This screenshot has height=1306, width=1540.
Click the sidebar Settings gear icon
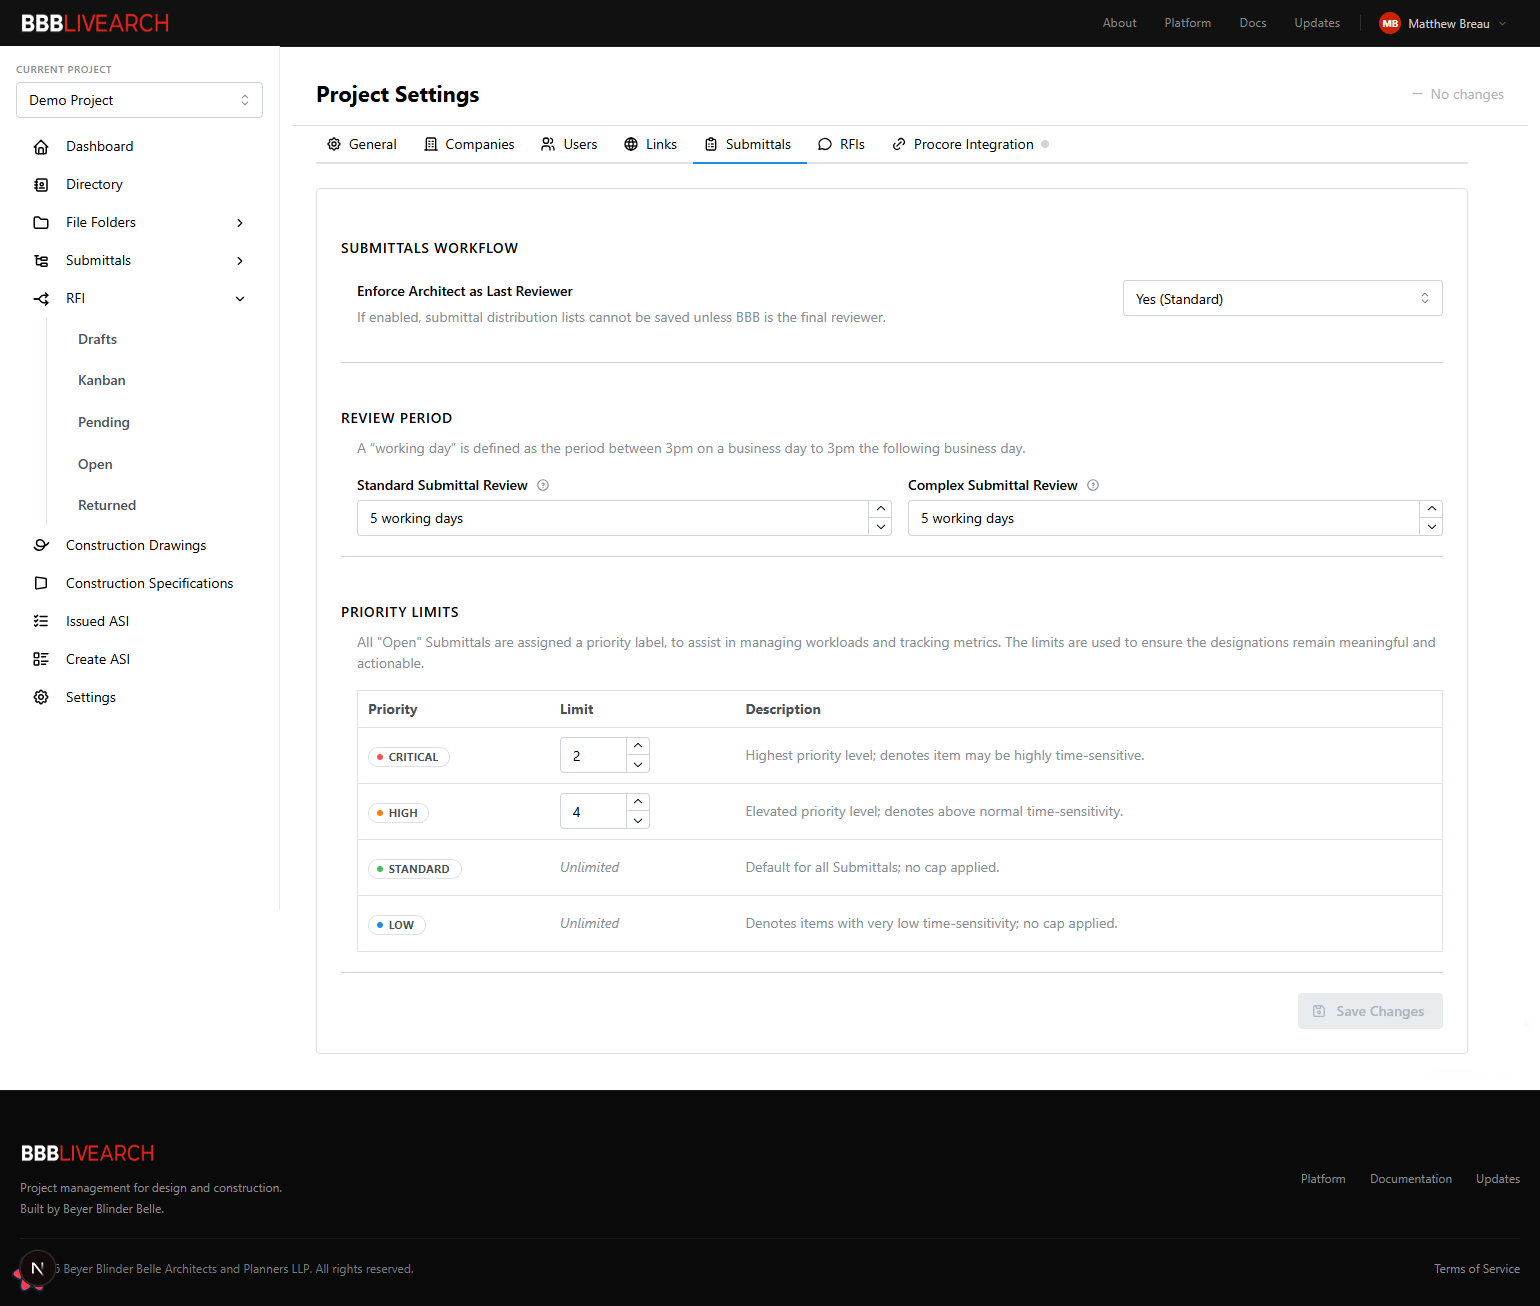[41, 697]
